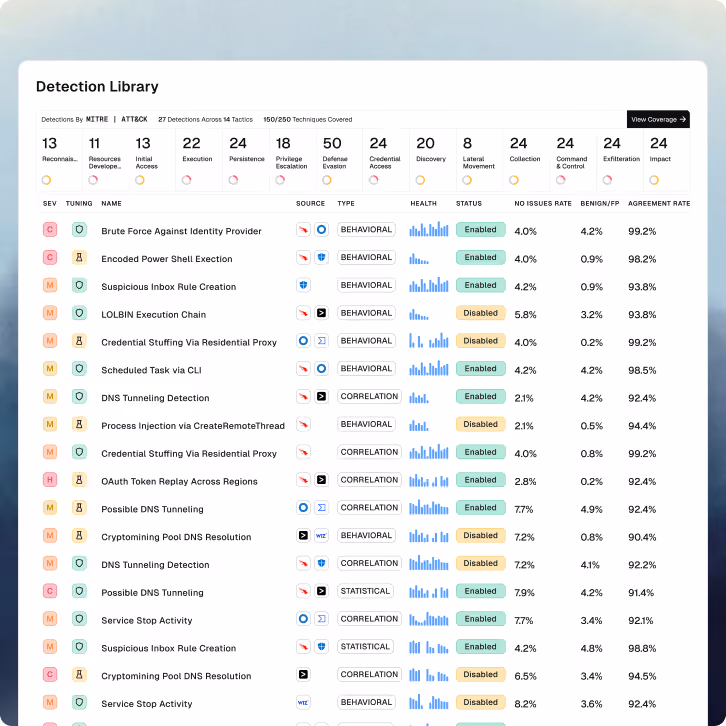
Task: Click the blue shield source icon in Suspicious Inbox BEHAVIORAL row
Action: point(303,285)
